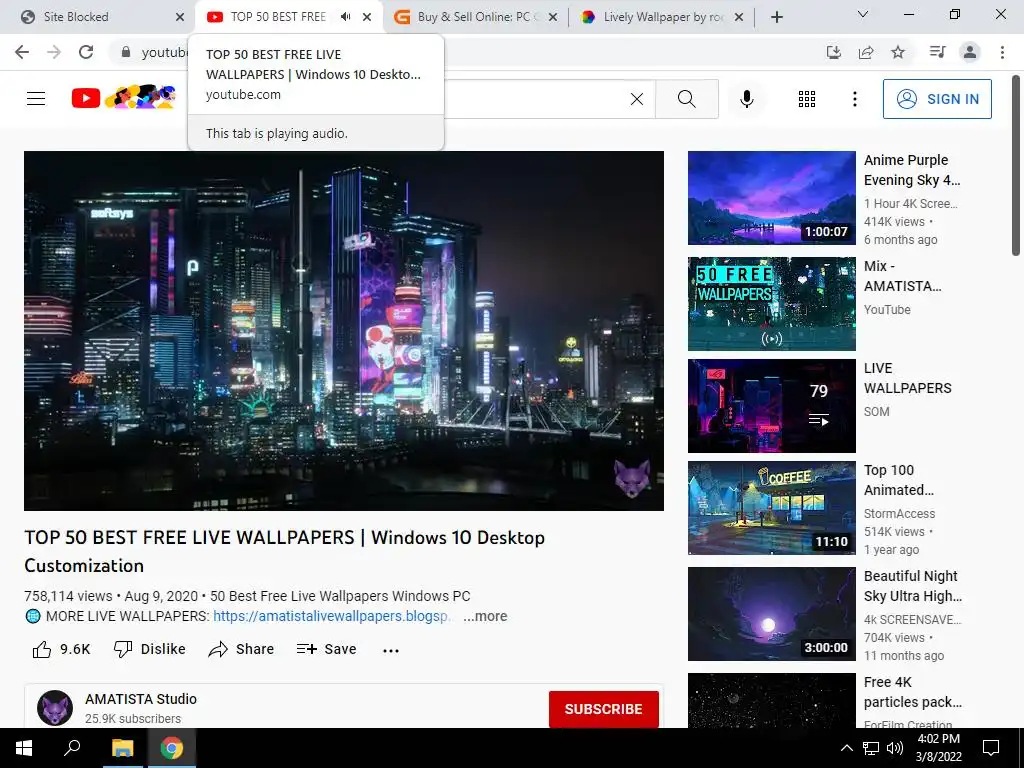Image resolution: width=1024 pixels, height=768 pixels.
Task: Subscribe to AMATISTA Studio
Action: (x=603, y=709)
